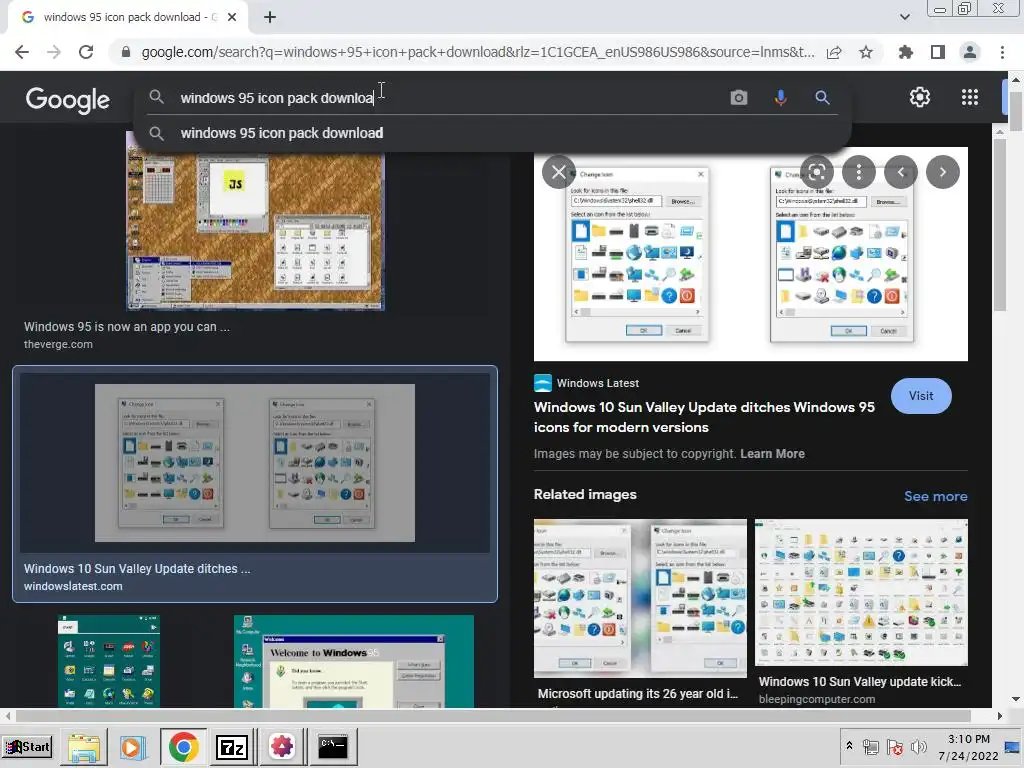Open Google quick settings gear
Screen dimensions: 1024x768
coord(920,97)
